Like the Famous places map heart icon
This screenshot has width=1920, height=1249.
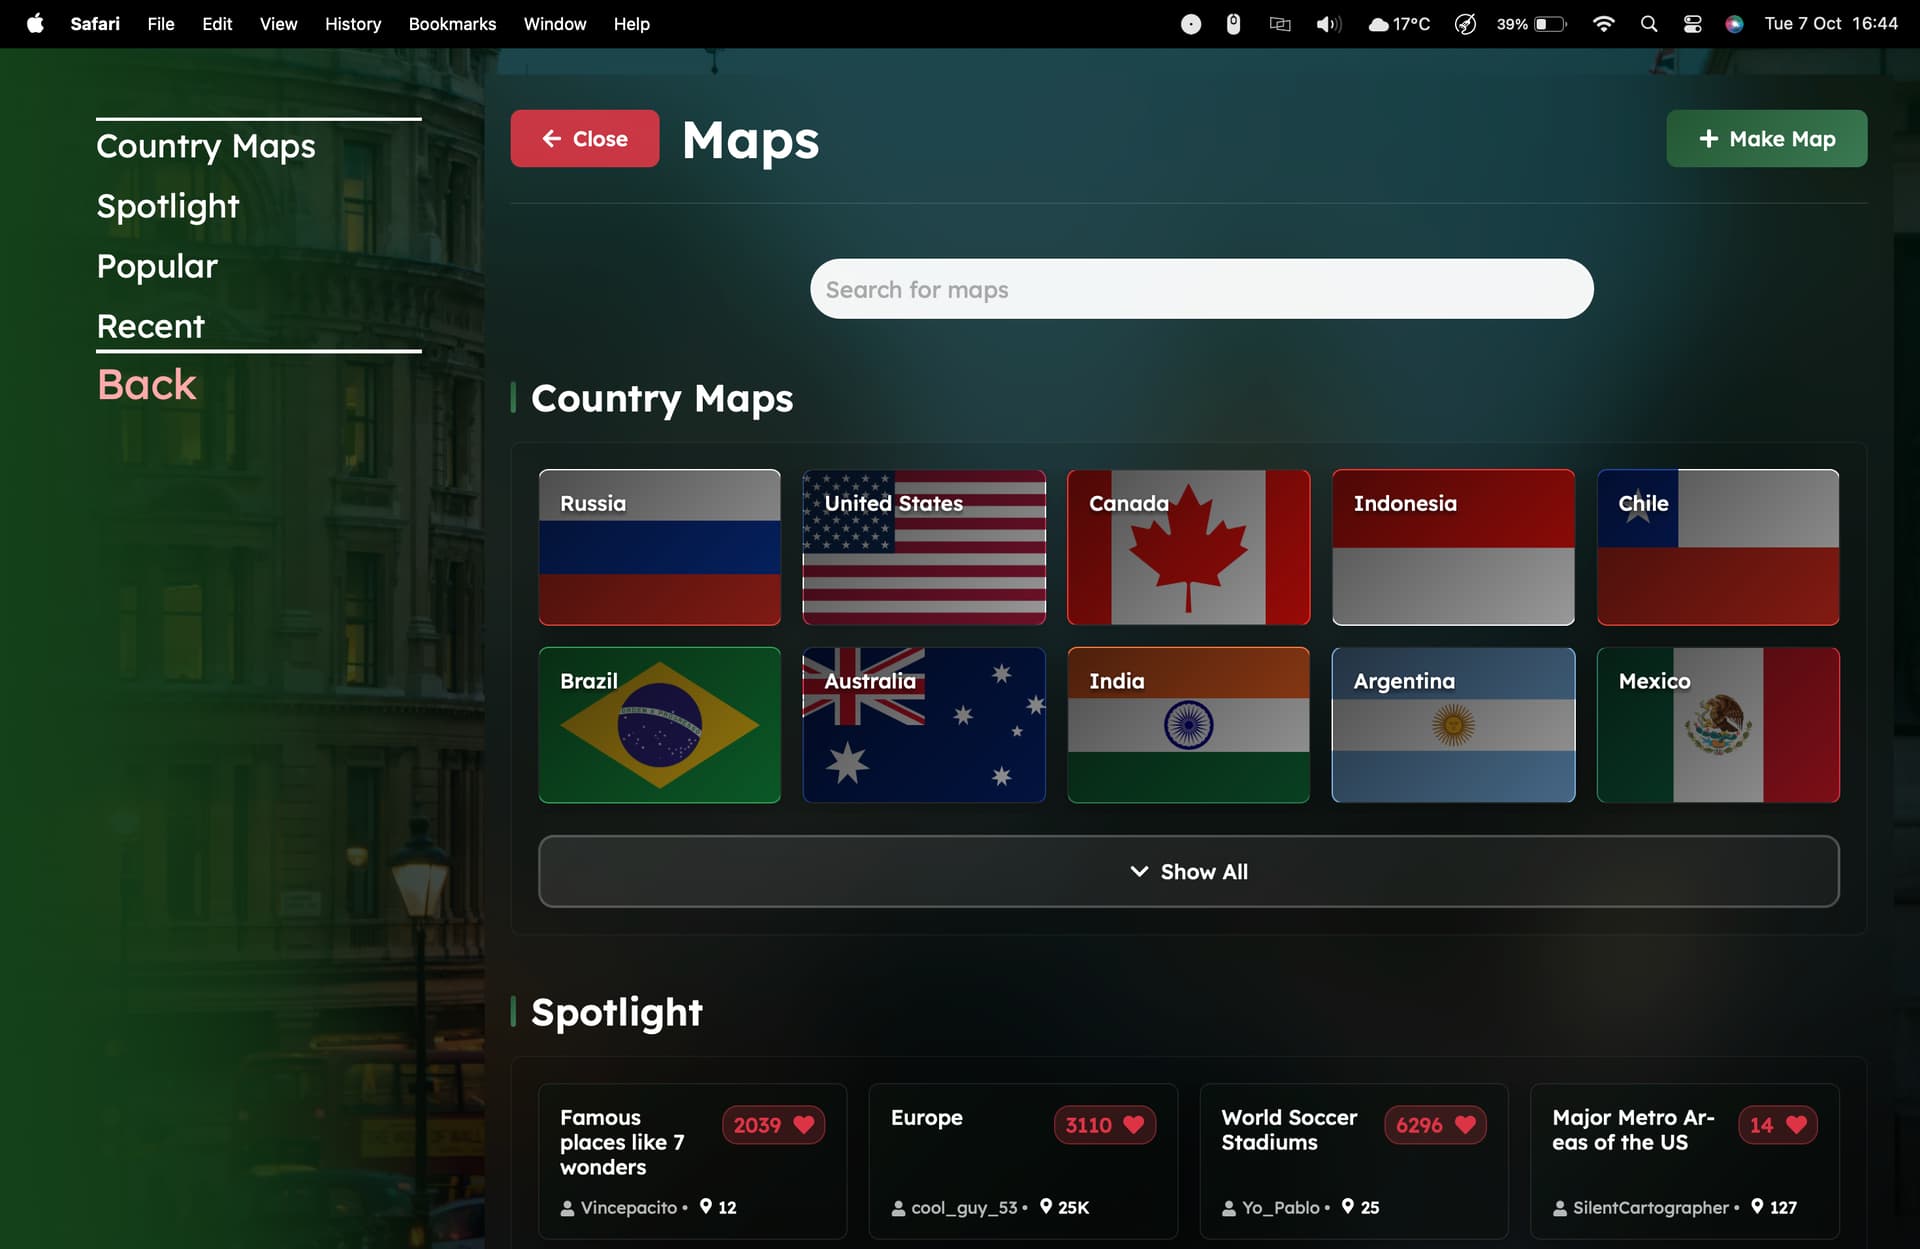803,1125
